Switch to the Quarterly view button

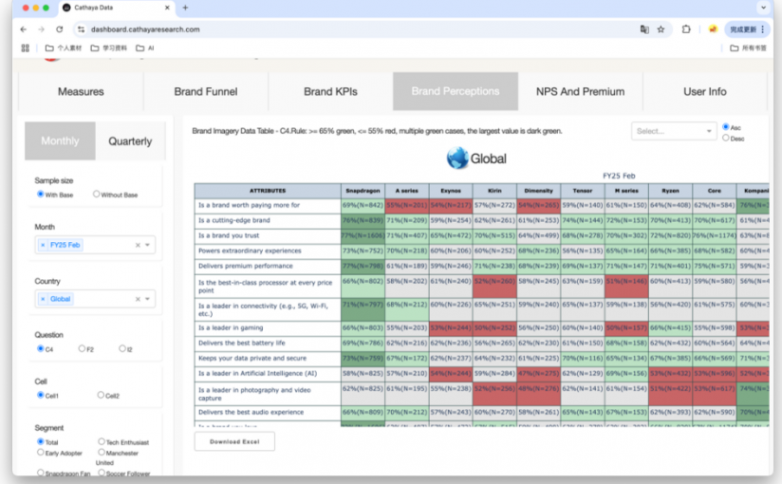coord(130,141)
